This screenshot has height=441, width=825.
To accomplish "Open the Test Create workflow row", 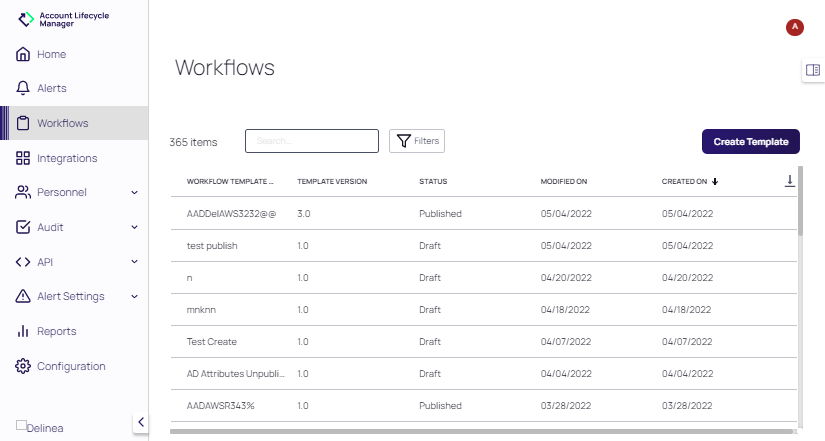I will pyautogui.click(x=484, y=342).
